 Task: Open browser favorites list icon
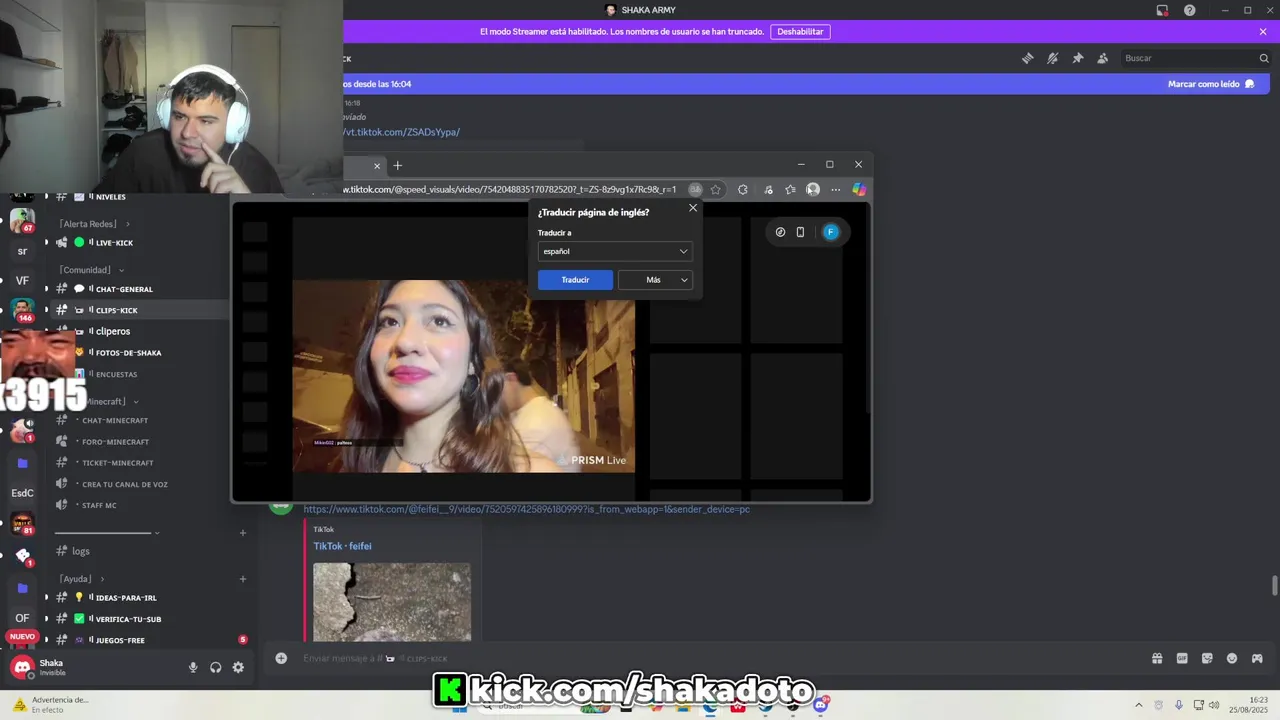[x=790, y=189]
